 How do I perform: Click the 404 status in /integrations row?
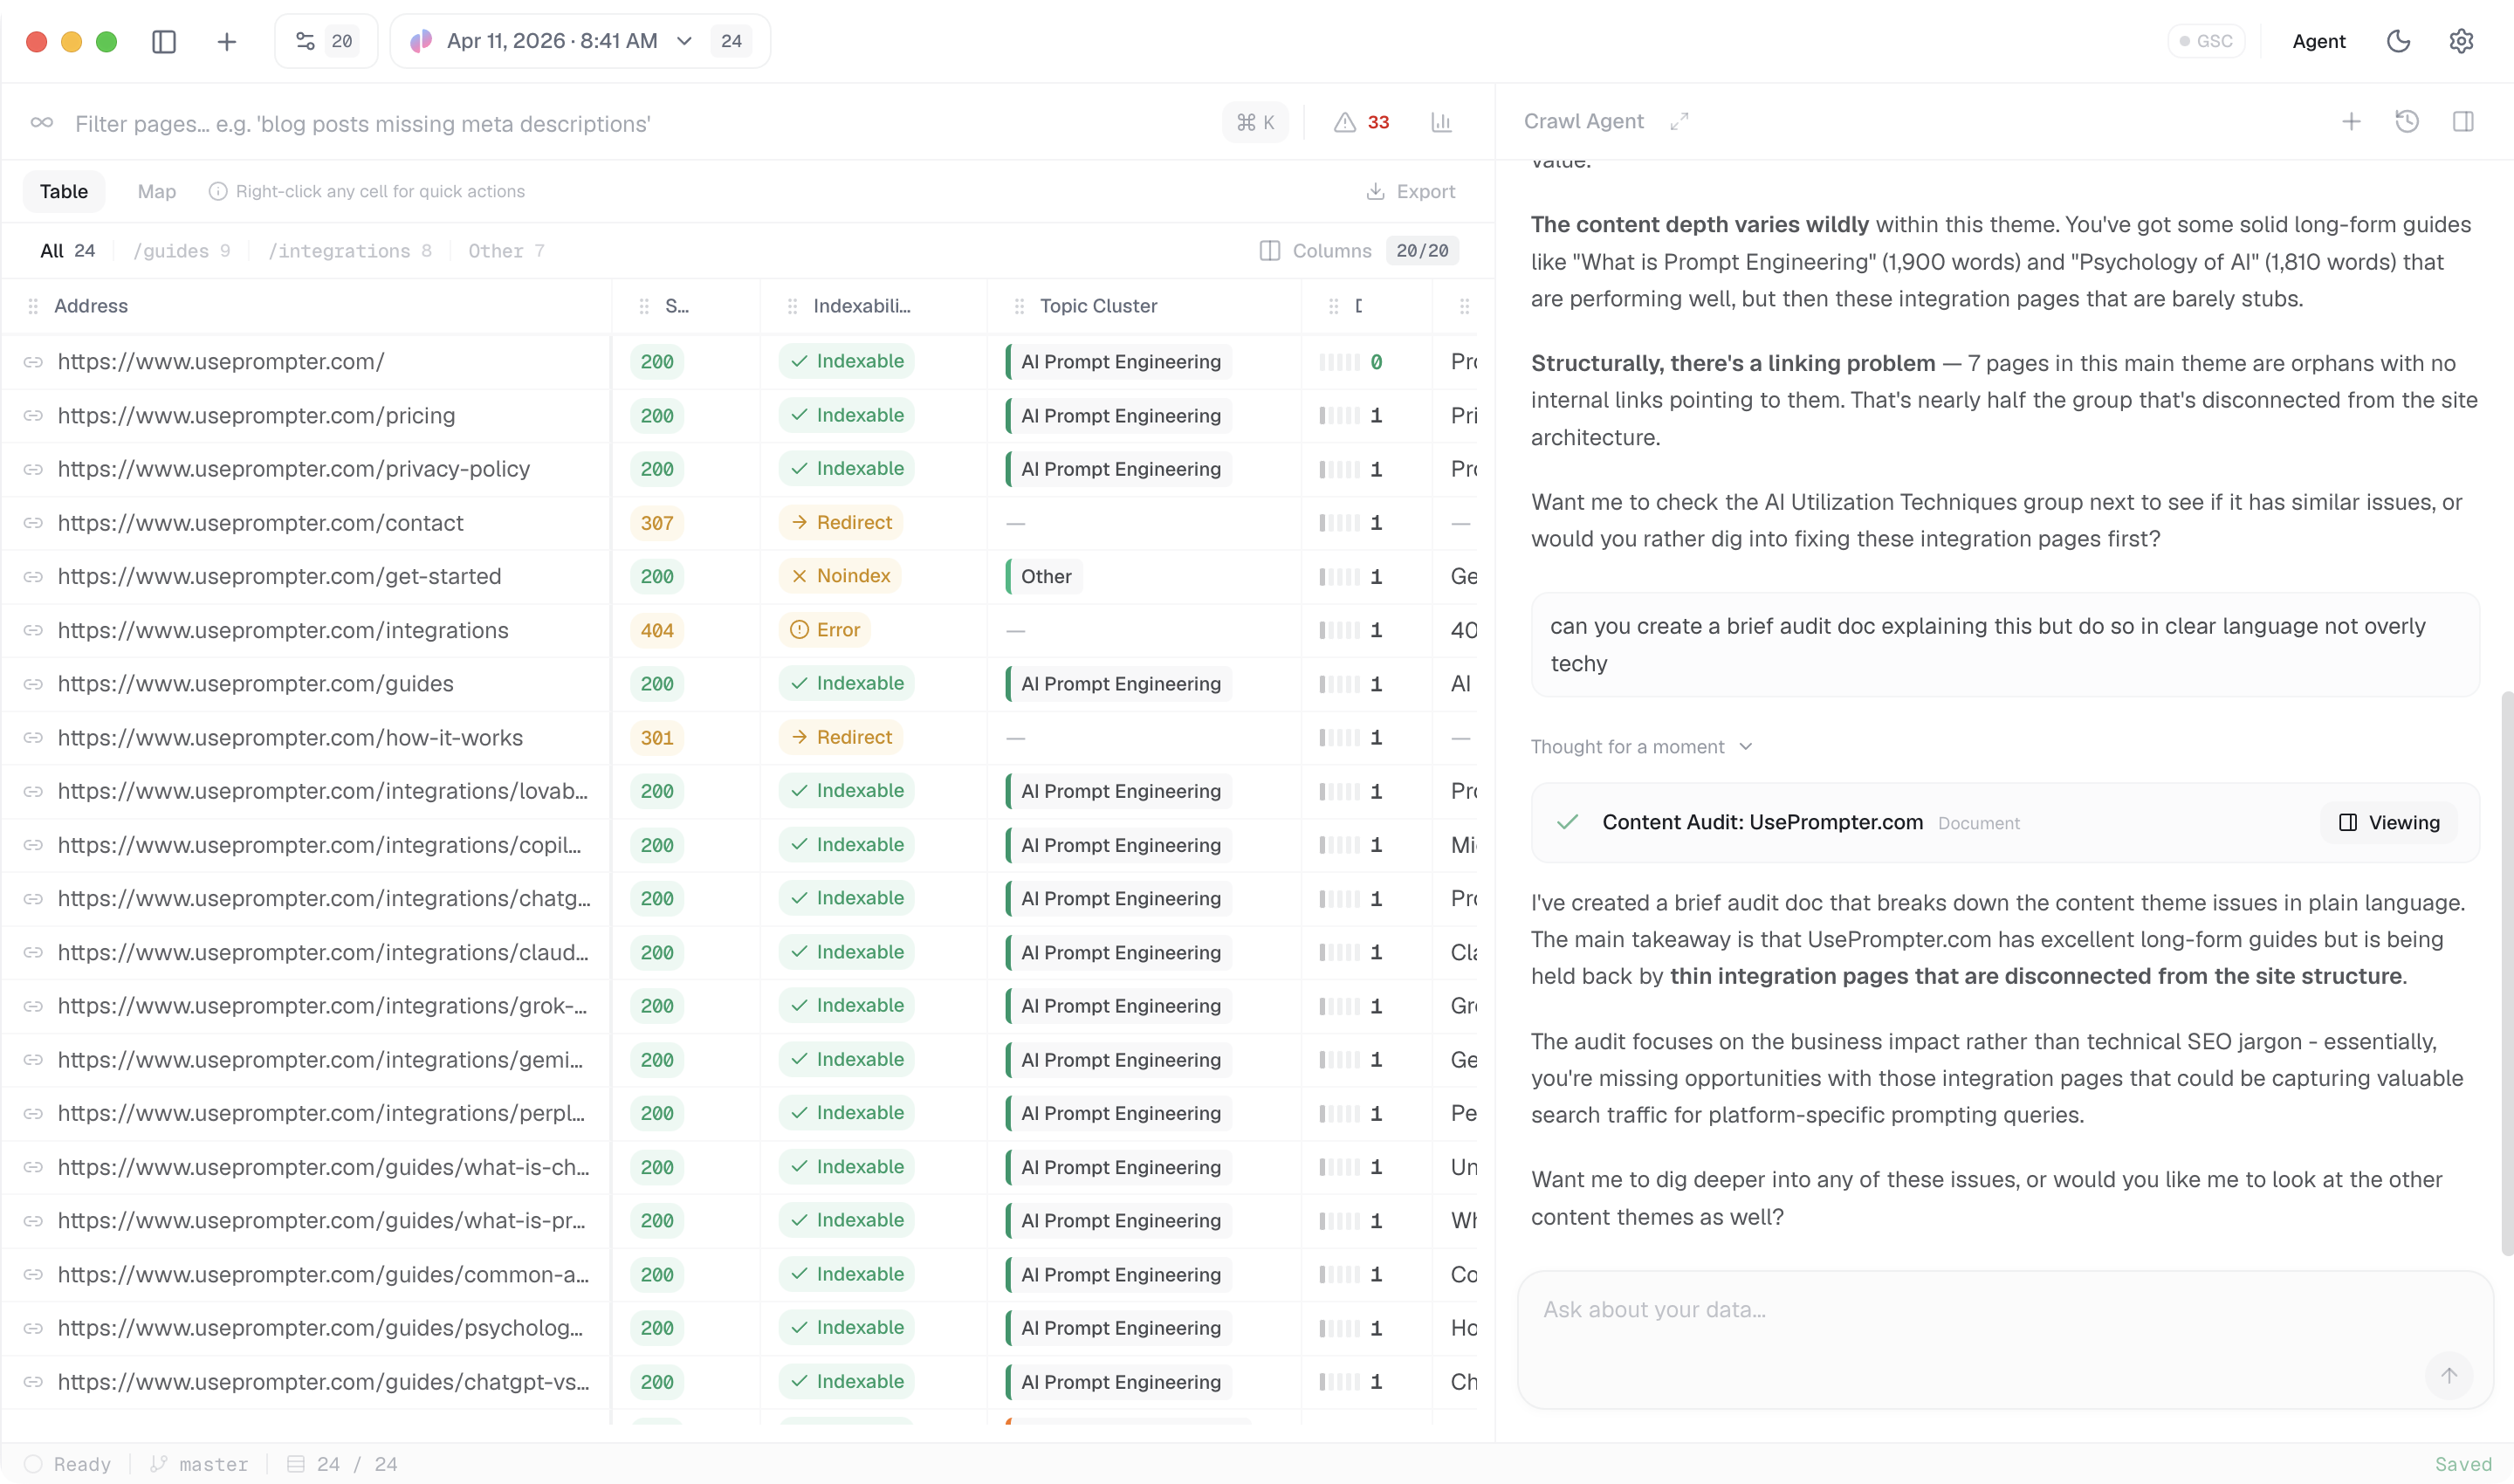(657, 630)
